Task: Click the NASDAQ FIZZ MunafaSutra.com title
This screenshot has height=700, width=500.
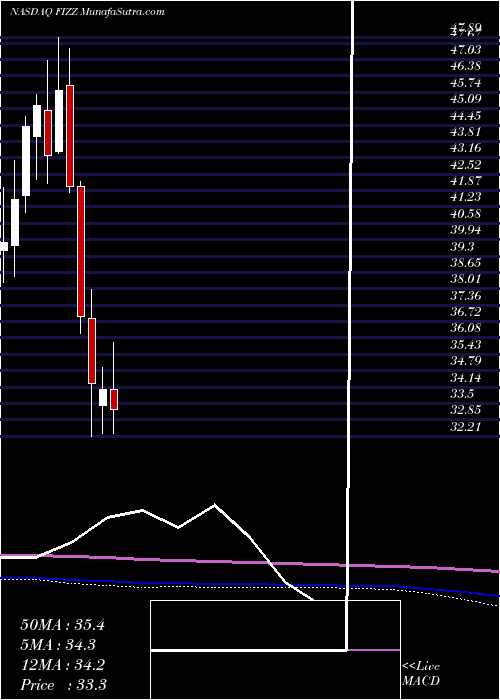Action: [87, 12]
